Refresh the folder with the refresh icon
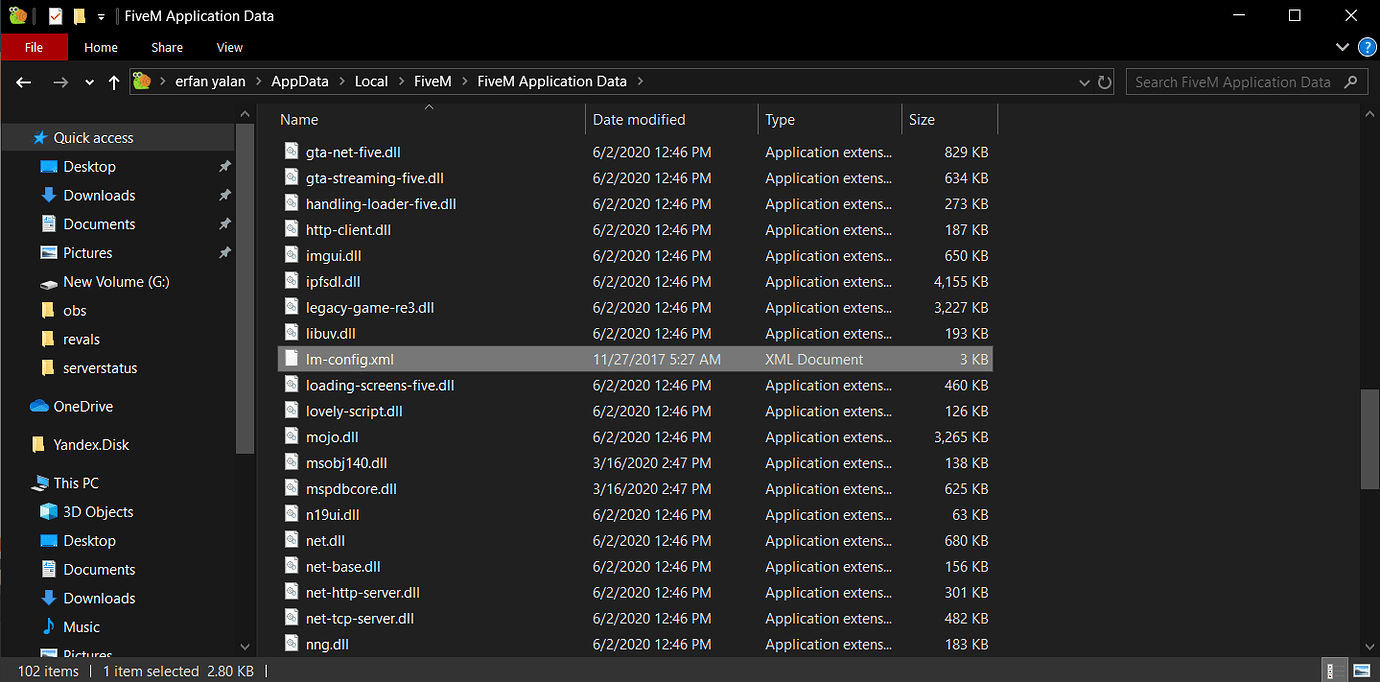Screen dimensions: 1380x682 point(1105,82)
